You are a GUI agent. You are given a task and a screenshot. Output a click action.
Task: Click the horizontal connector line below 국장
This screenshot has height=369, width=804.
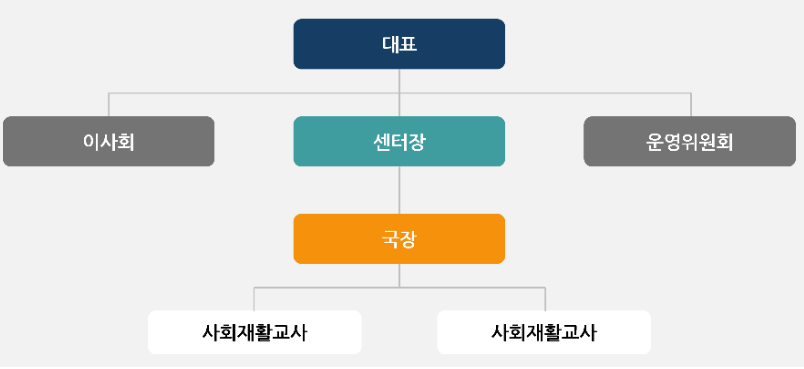(x=399, y=288)
